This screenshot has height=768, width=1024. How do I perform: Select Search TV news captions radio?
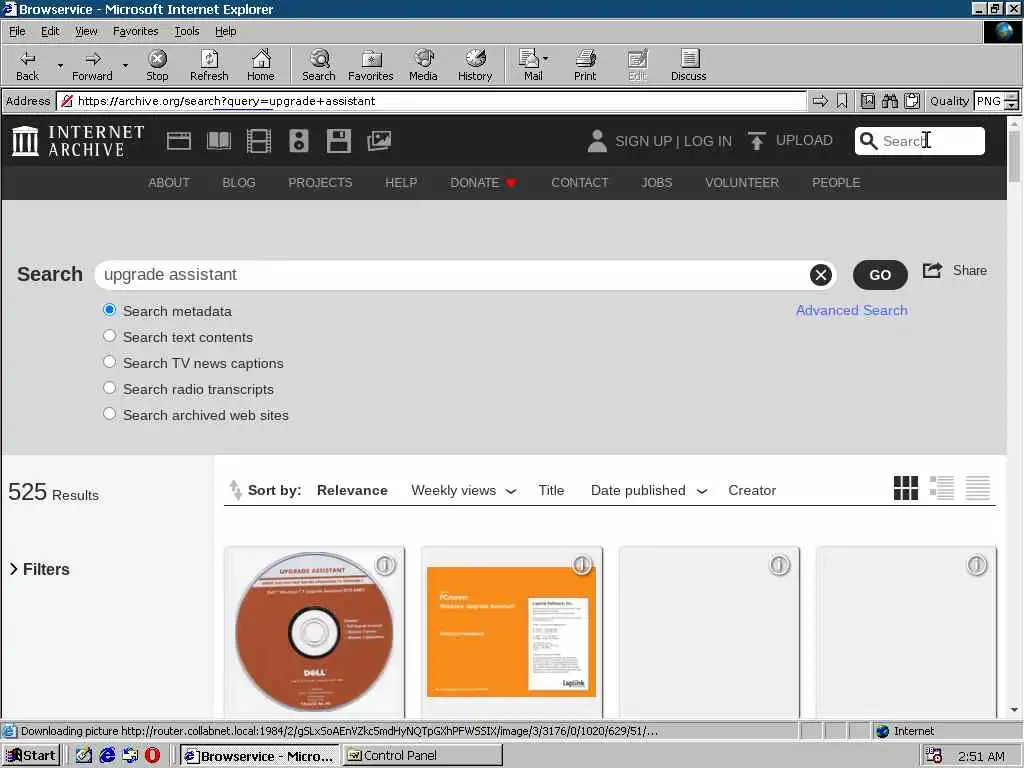click(x=110, y=362)
